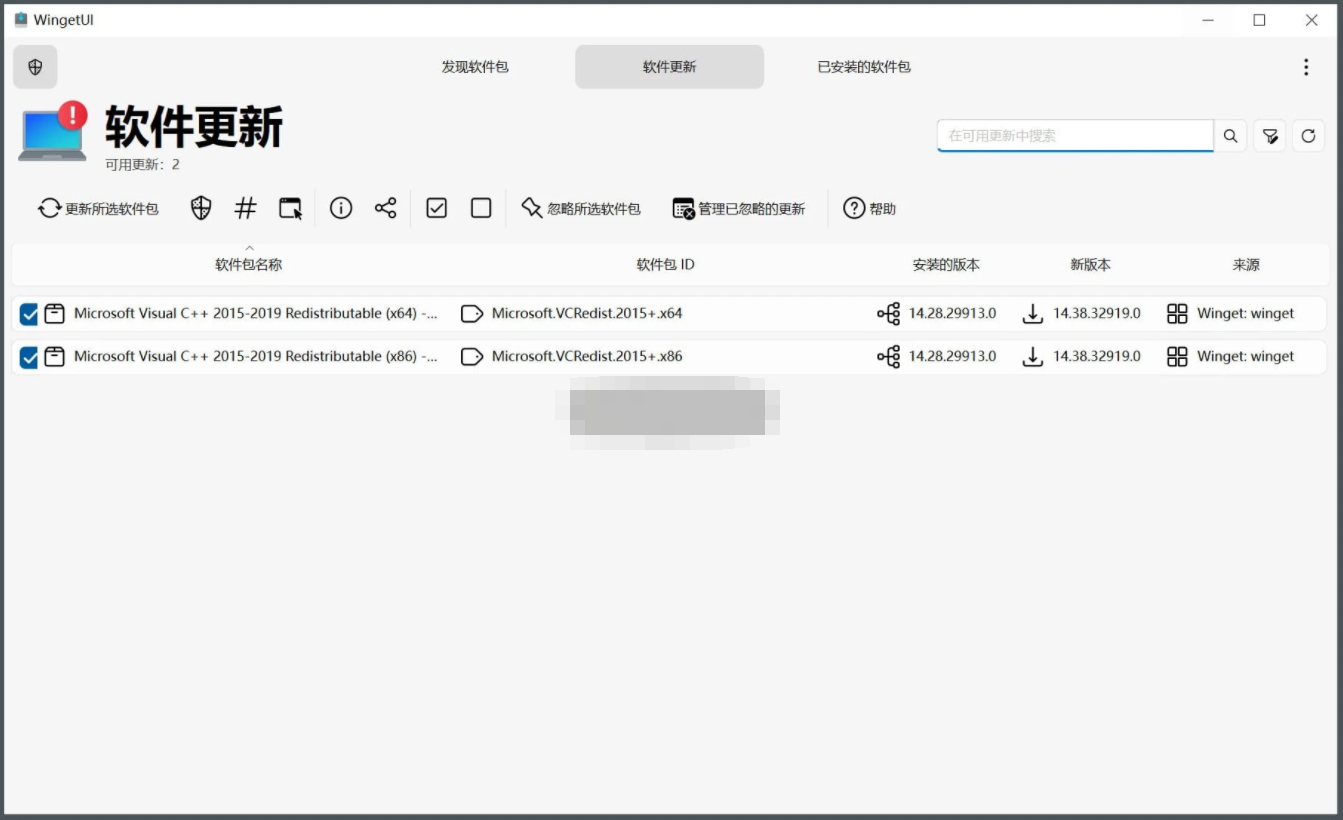Sort by the 软件包 ID column header
The height and width of the screenshot is (820, 1343).
(665, 265)
